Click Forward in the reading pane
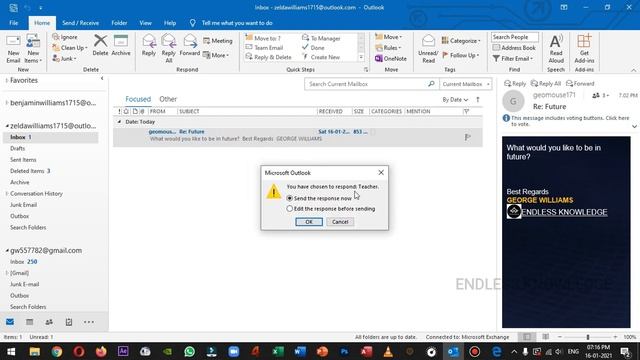The width and height of the screenshot is (640, 360). click(x=580, y=84)
